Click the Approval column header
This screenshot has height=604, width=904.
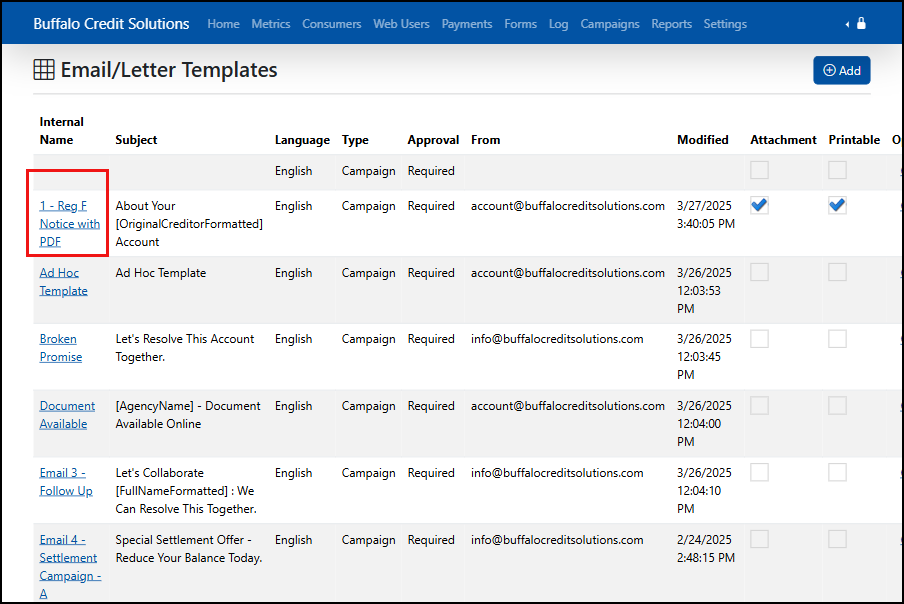[x=433, y=140]
